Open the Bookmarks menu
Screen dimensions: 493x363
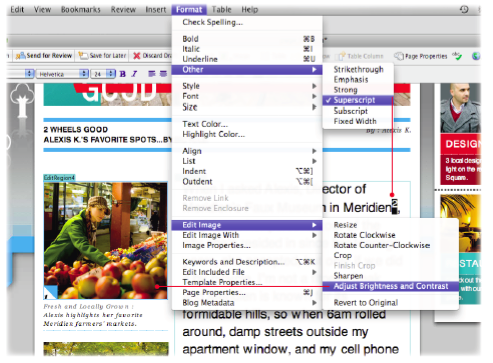point(80,10)
